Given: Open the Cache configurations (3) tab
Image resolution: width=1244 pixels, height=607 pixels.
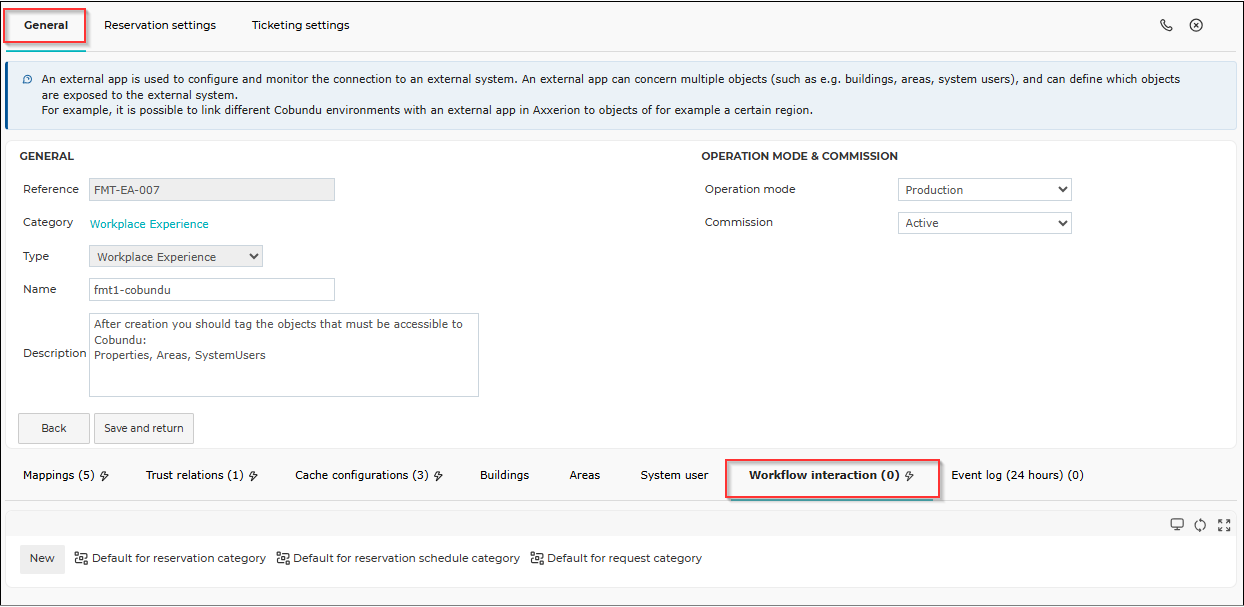Looking at the screenshot, I should 369,475.
